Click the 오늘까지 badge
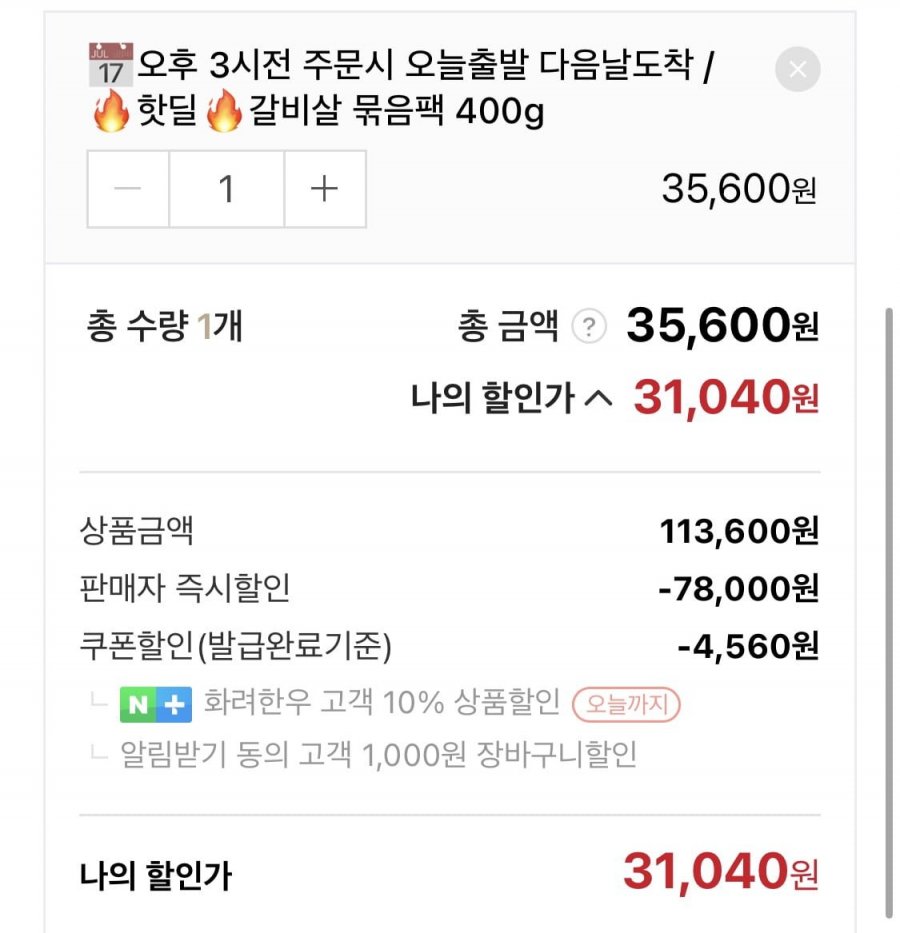This screenshot has height=933, width=900. click(x=626, y=705)
